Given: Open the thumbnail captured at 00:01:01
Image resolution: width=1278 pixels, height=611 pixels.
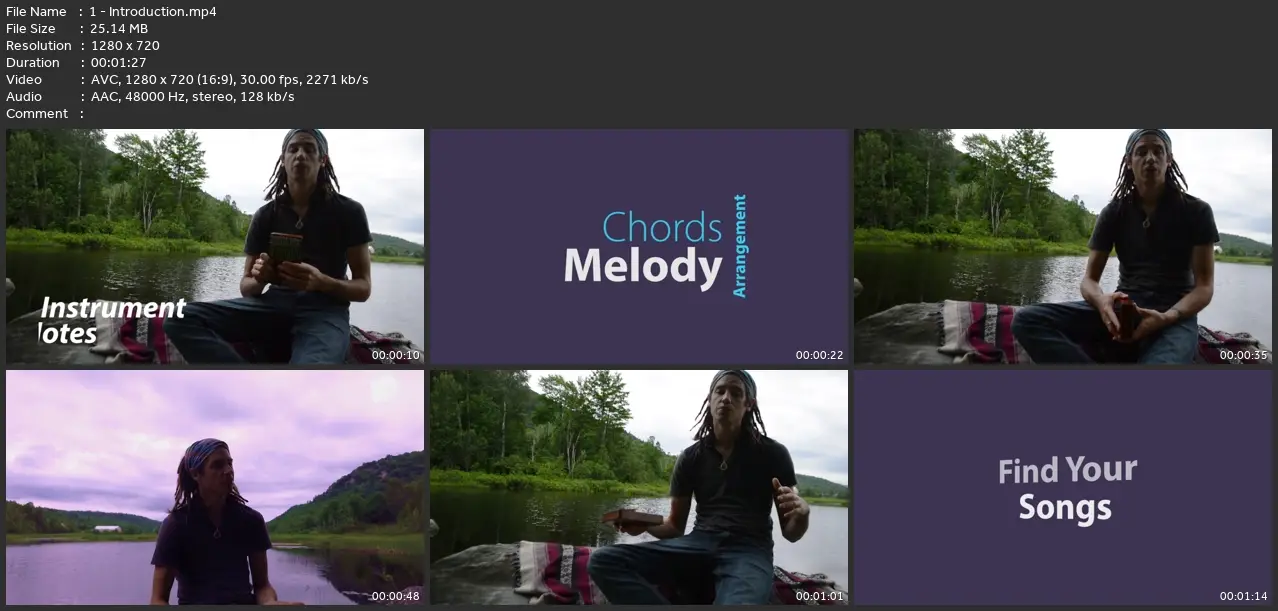Looking at the screenshot, I should 639,488.
